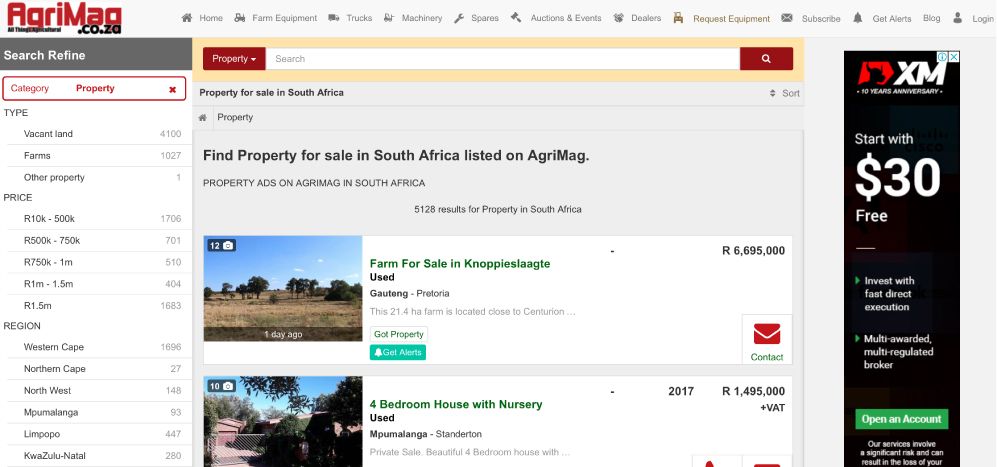Open the Sort options
The width and height of the screenshot is (997, 467).
click(785, 93)
